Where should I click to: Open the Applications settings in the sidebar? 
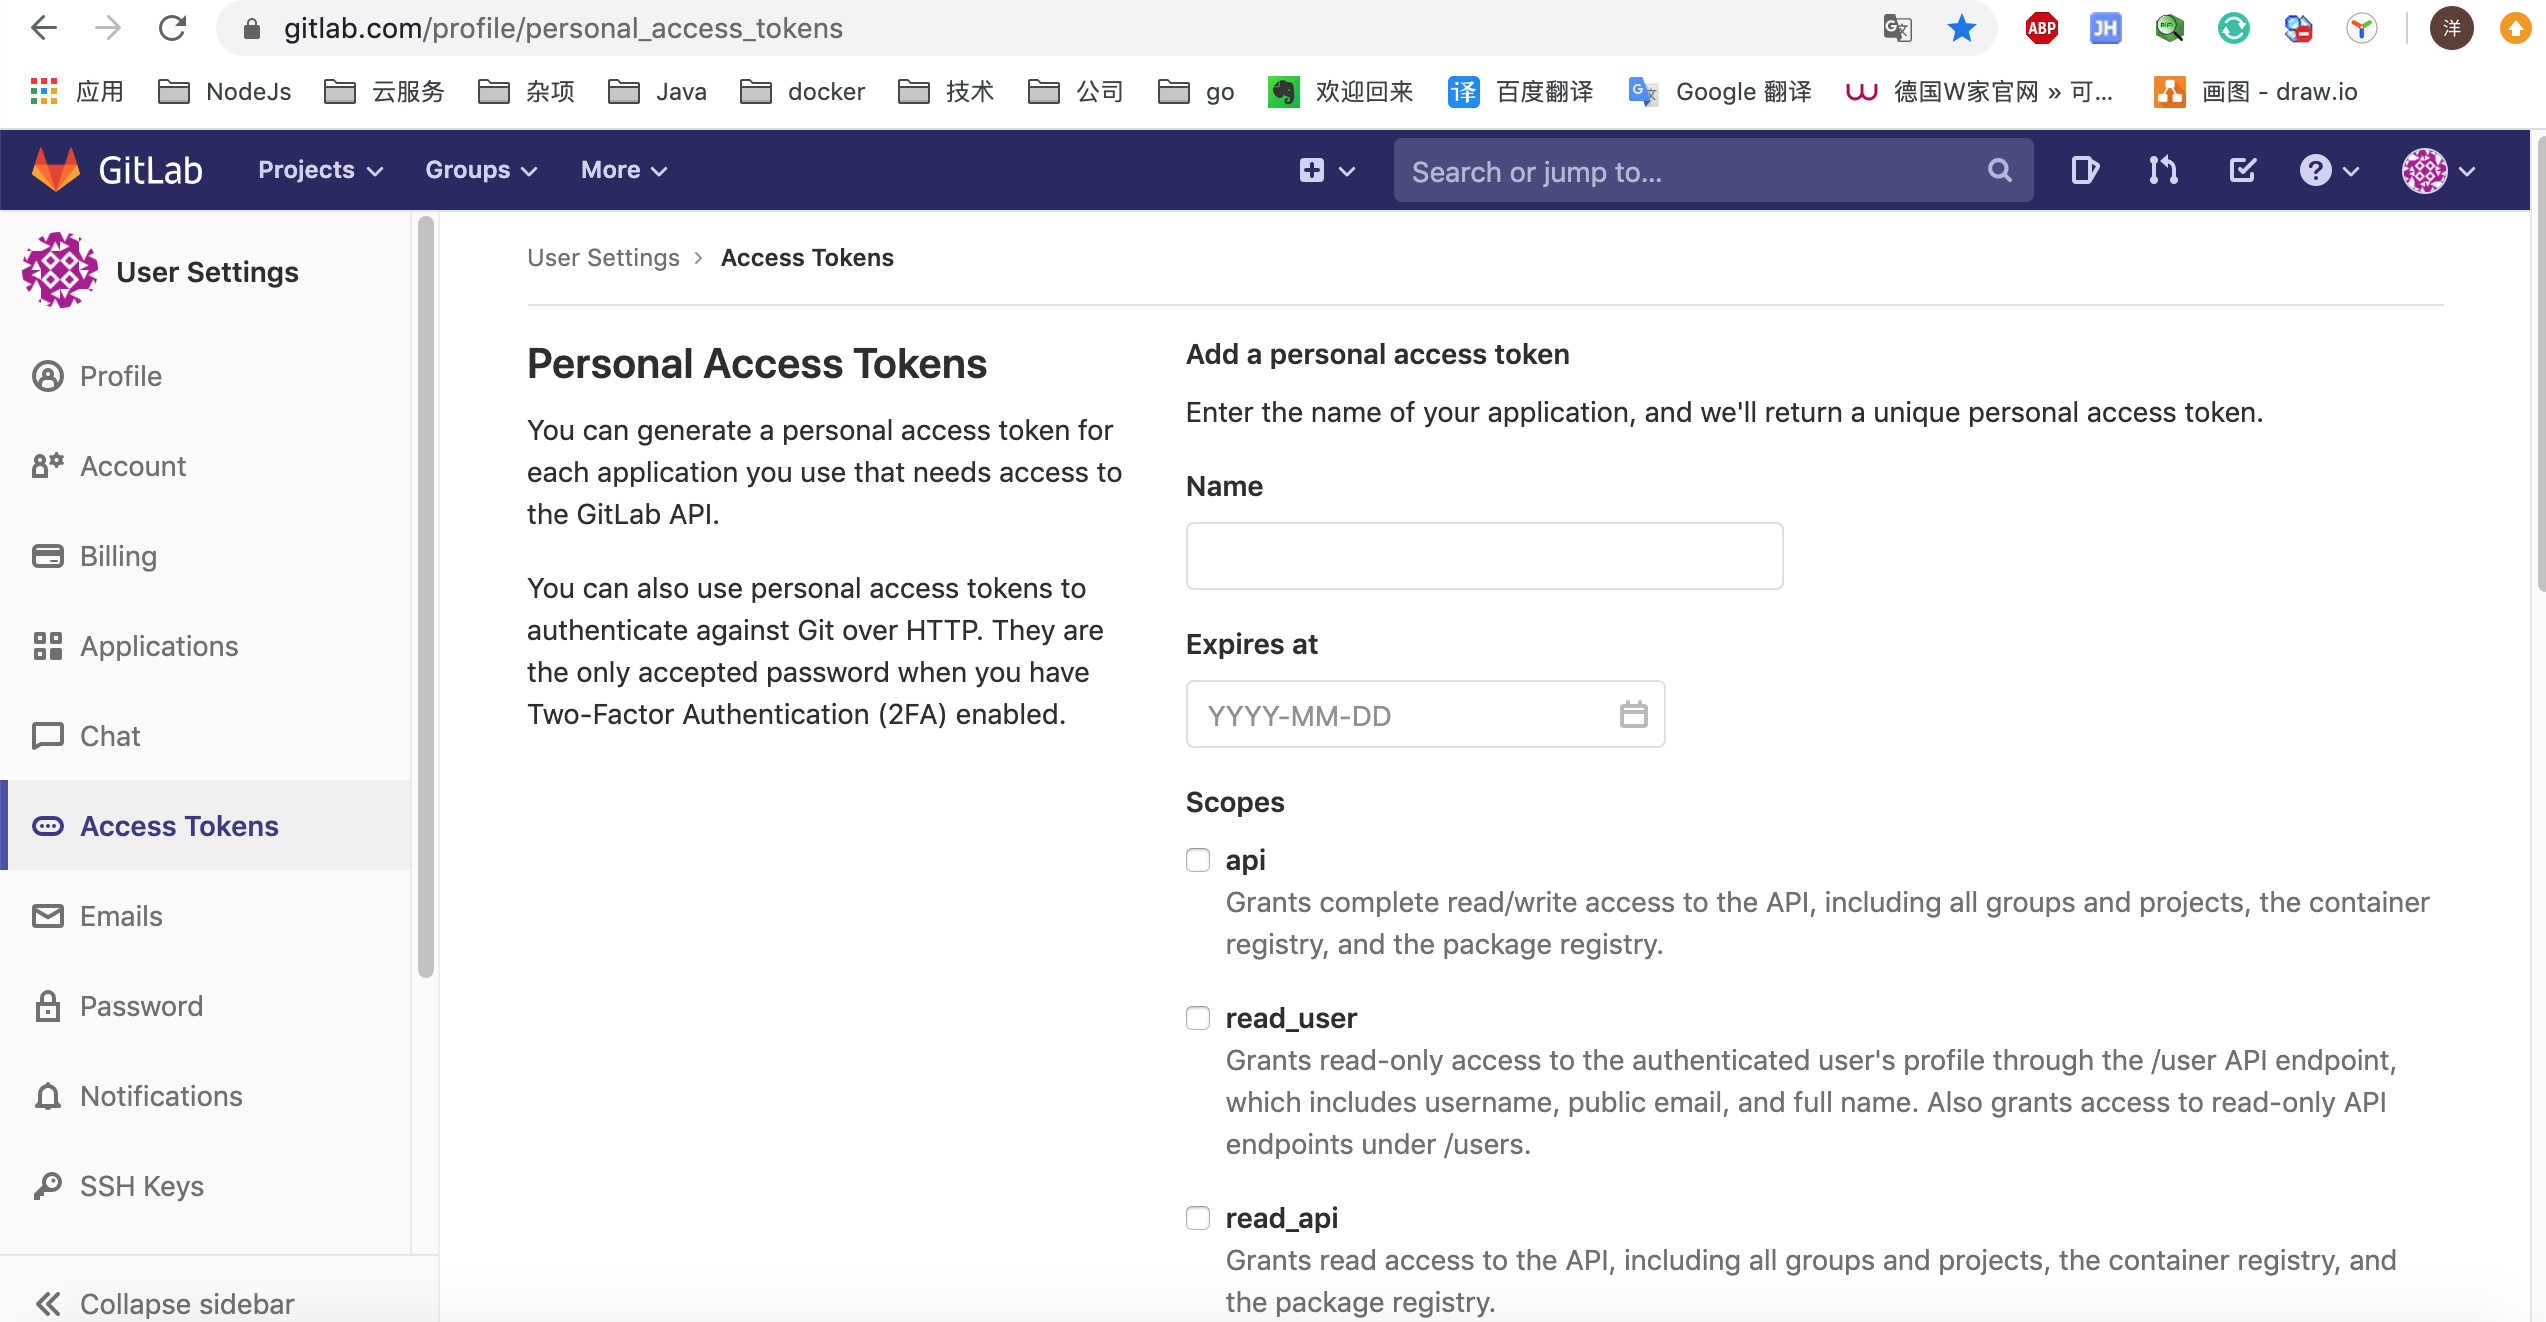click(159, 646)
